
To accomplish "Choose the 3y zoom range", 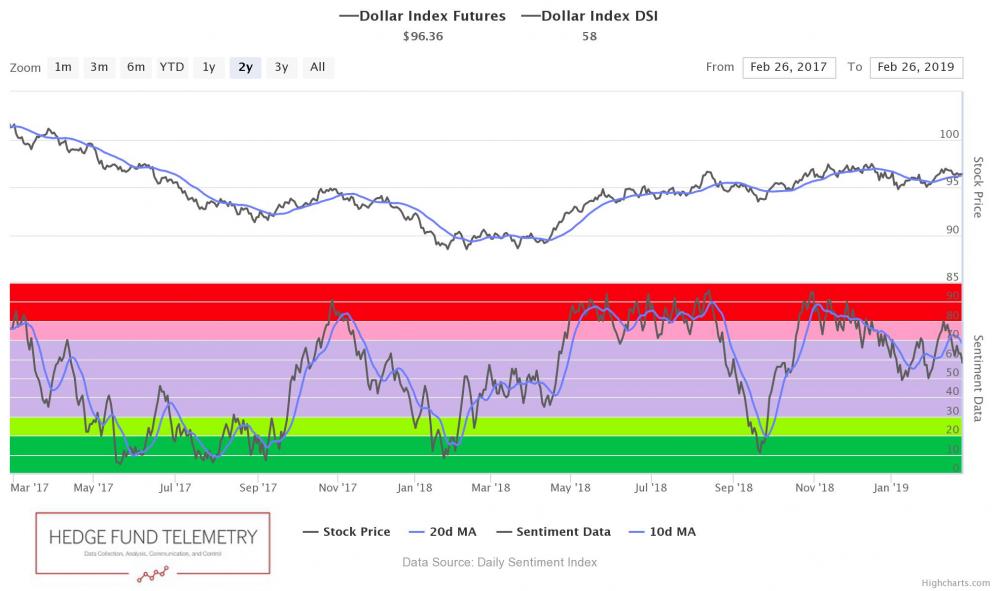I will pos(282,67).
